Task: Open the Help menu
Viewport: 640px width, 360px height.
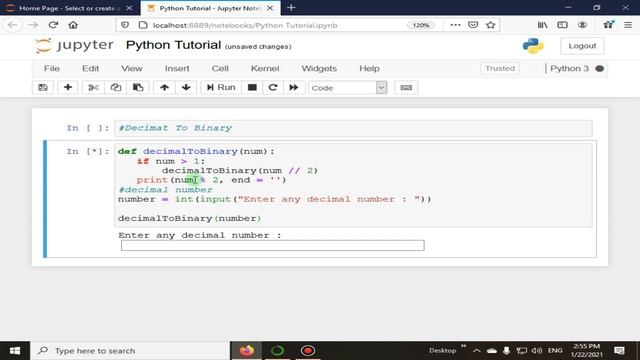Action: click(369, 69)
